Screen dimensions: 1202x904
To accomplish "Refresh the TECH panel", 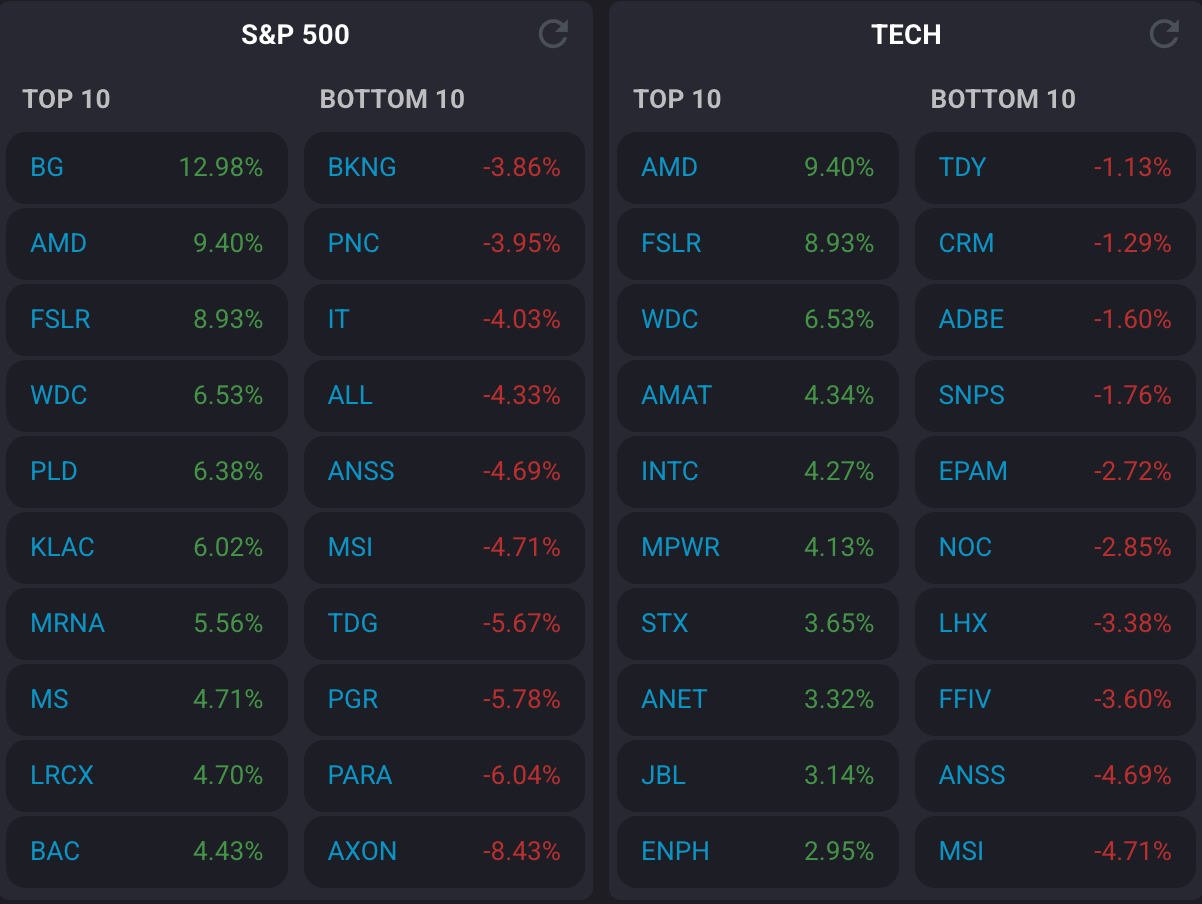I will coord(1164,34).
